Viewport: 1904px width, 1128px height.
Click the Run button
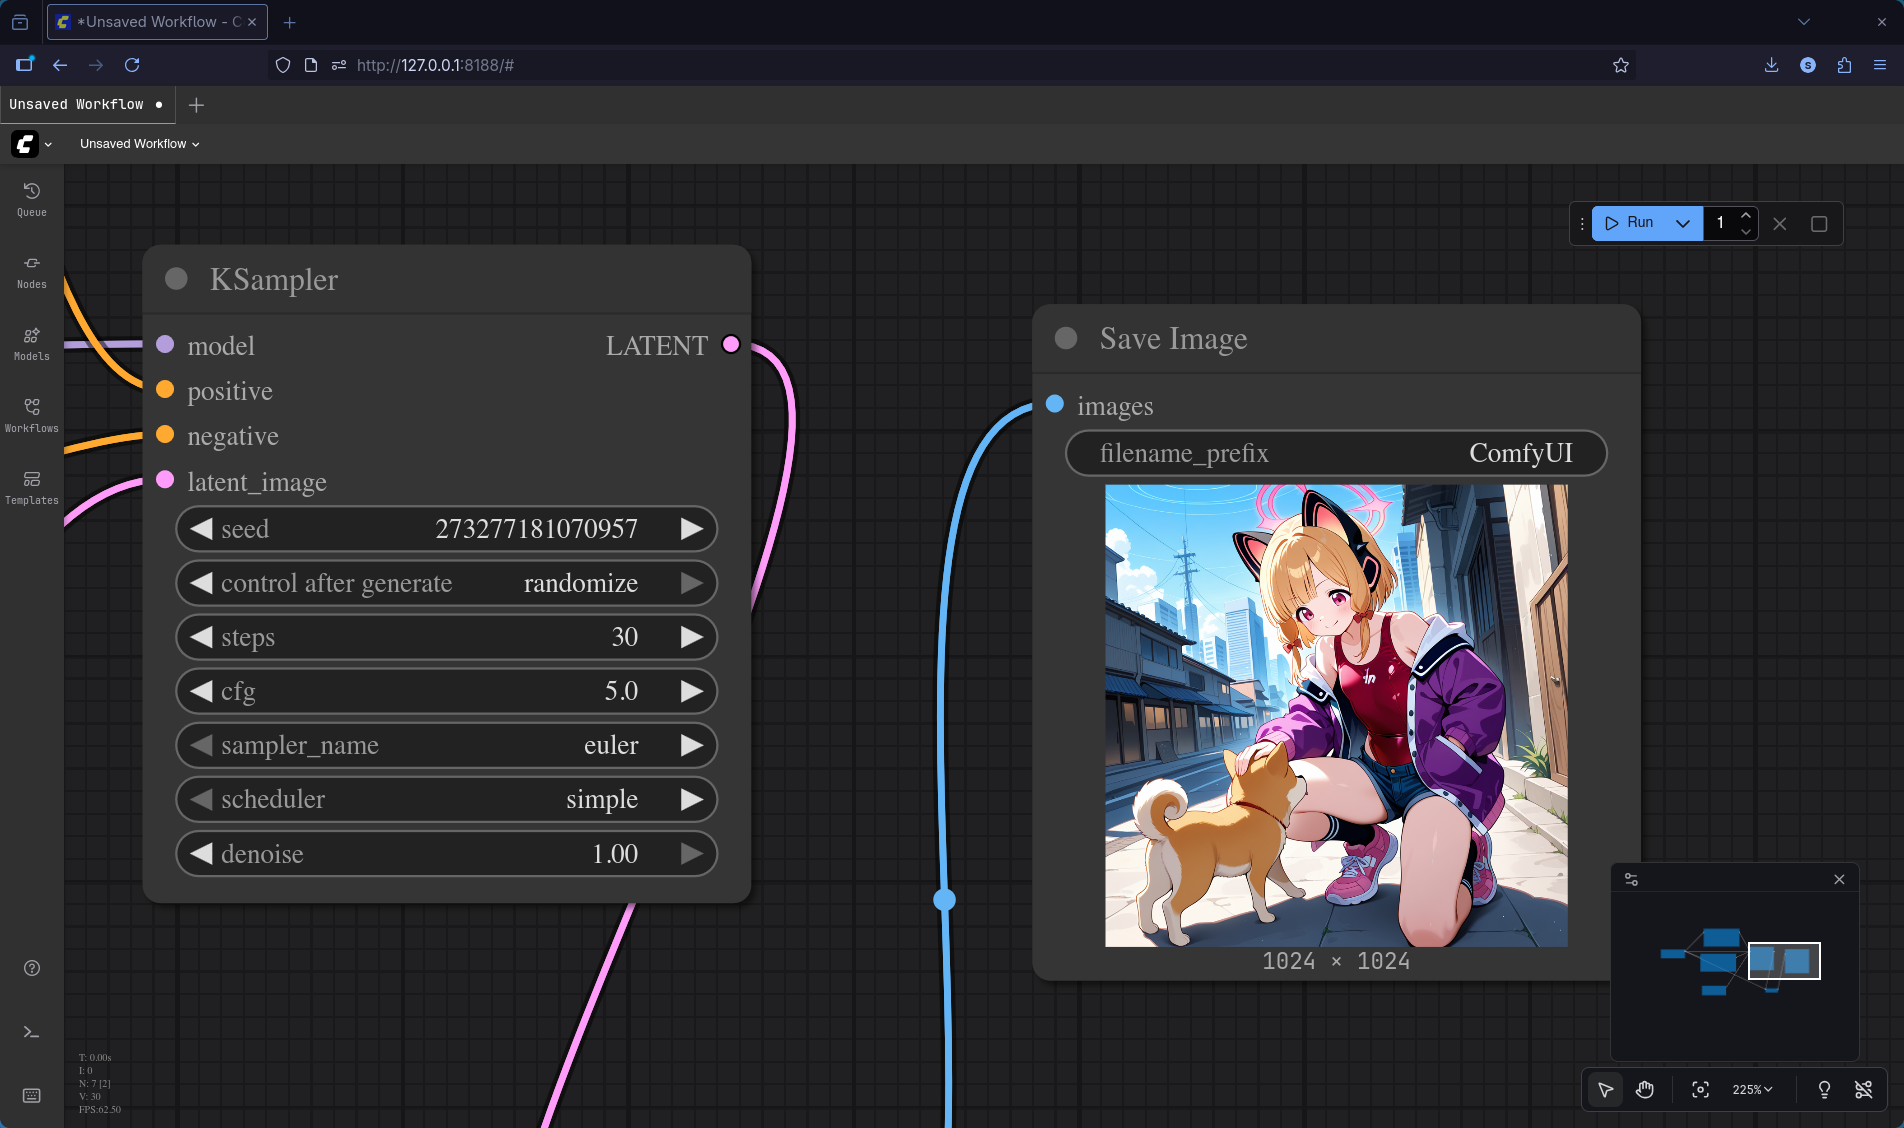point(1631,223)
